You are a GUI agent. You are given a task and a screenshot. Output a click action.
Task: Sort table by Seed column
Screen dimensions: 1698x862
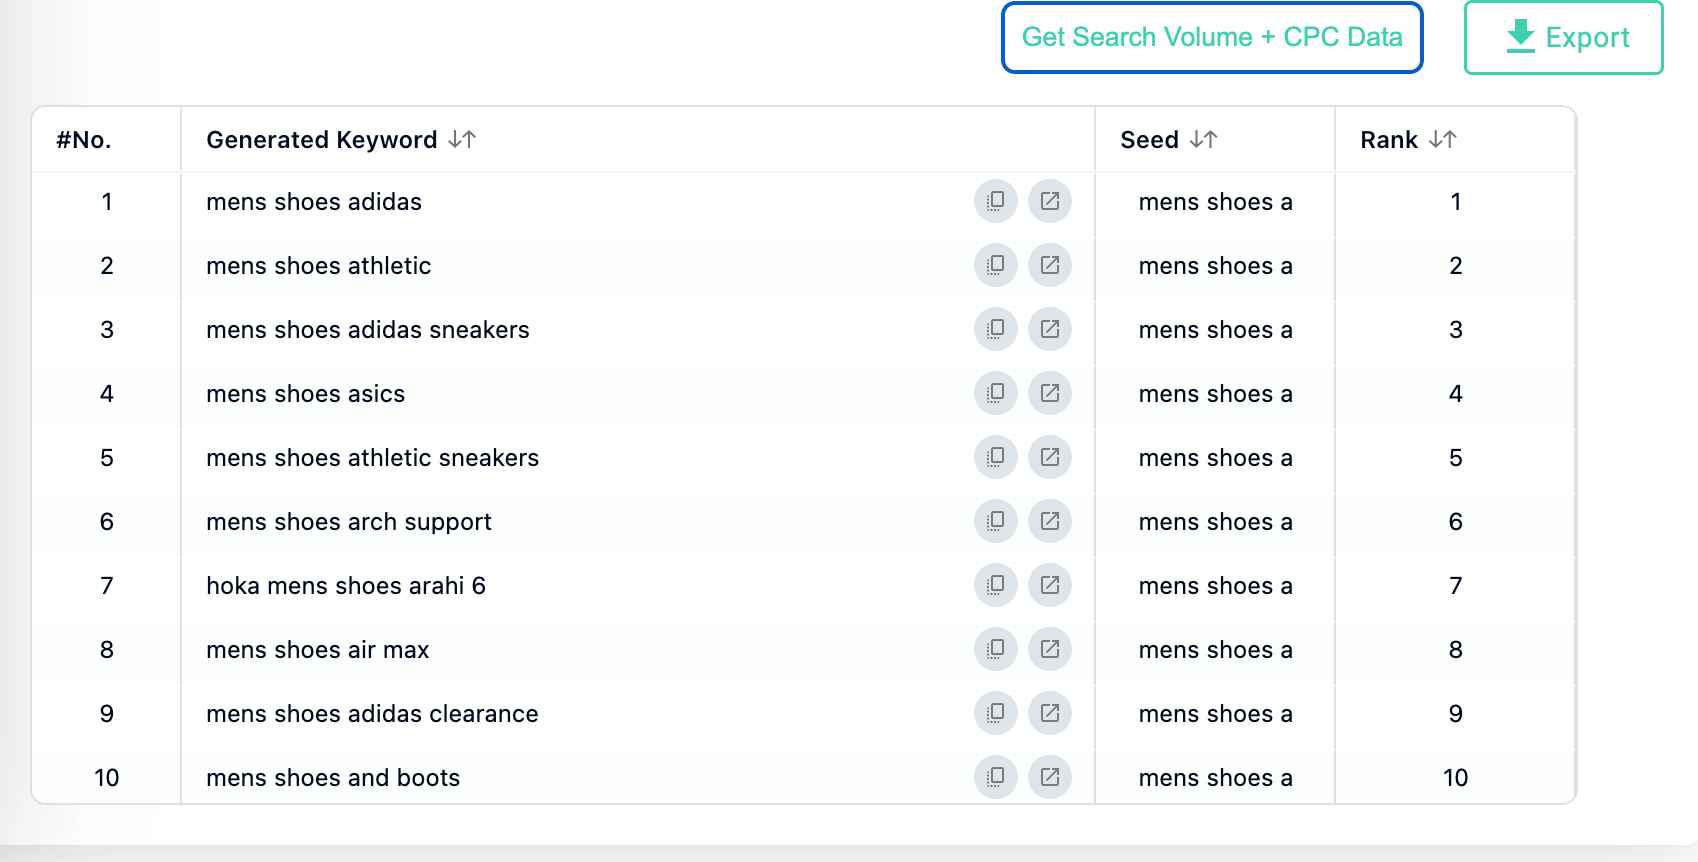point(1203,139)
